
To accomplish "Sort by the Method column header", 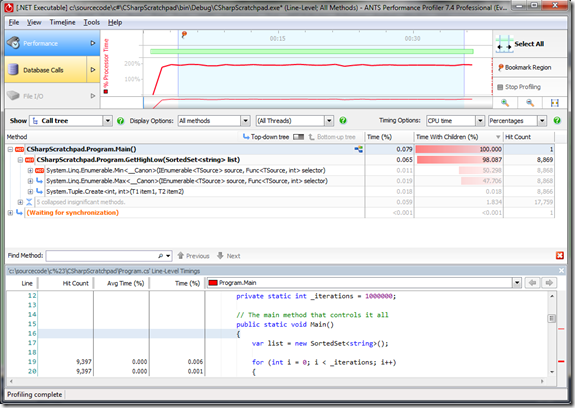I will click(x=17, y=137).
